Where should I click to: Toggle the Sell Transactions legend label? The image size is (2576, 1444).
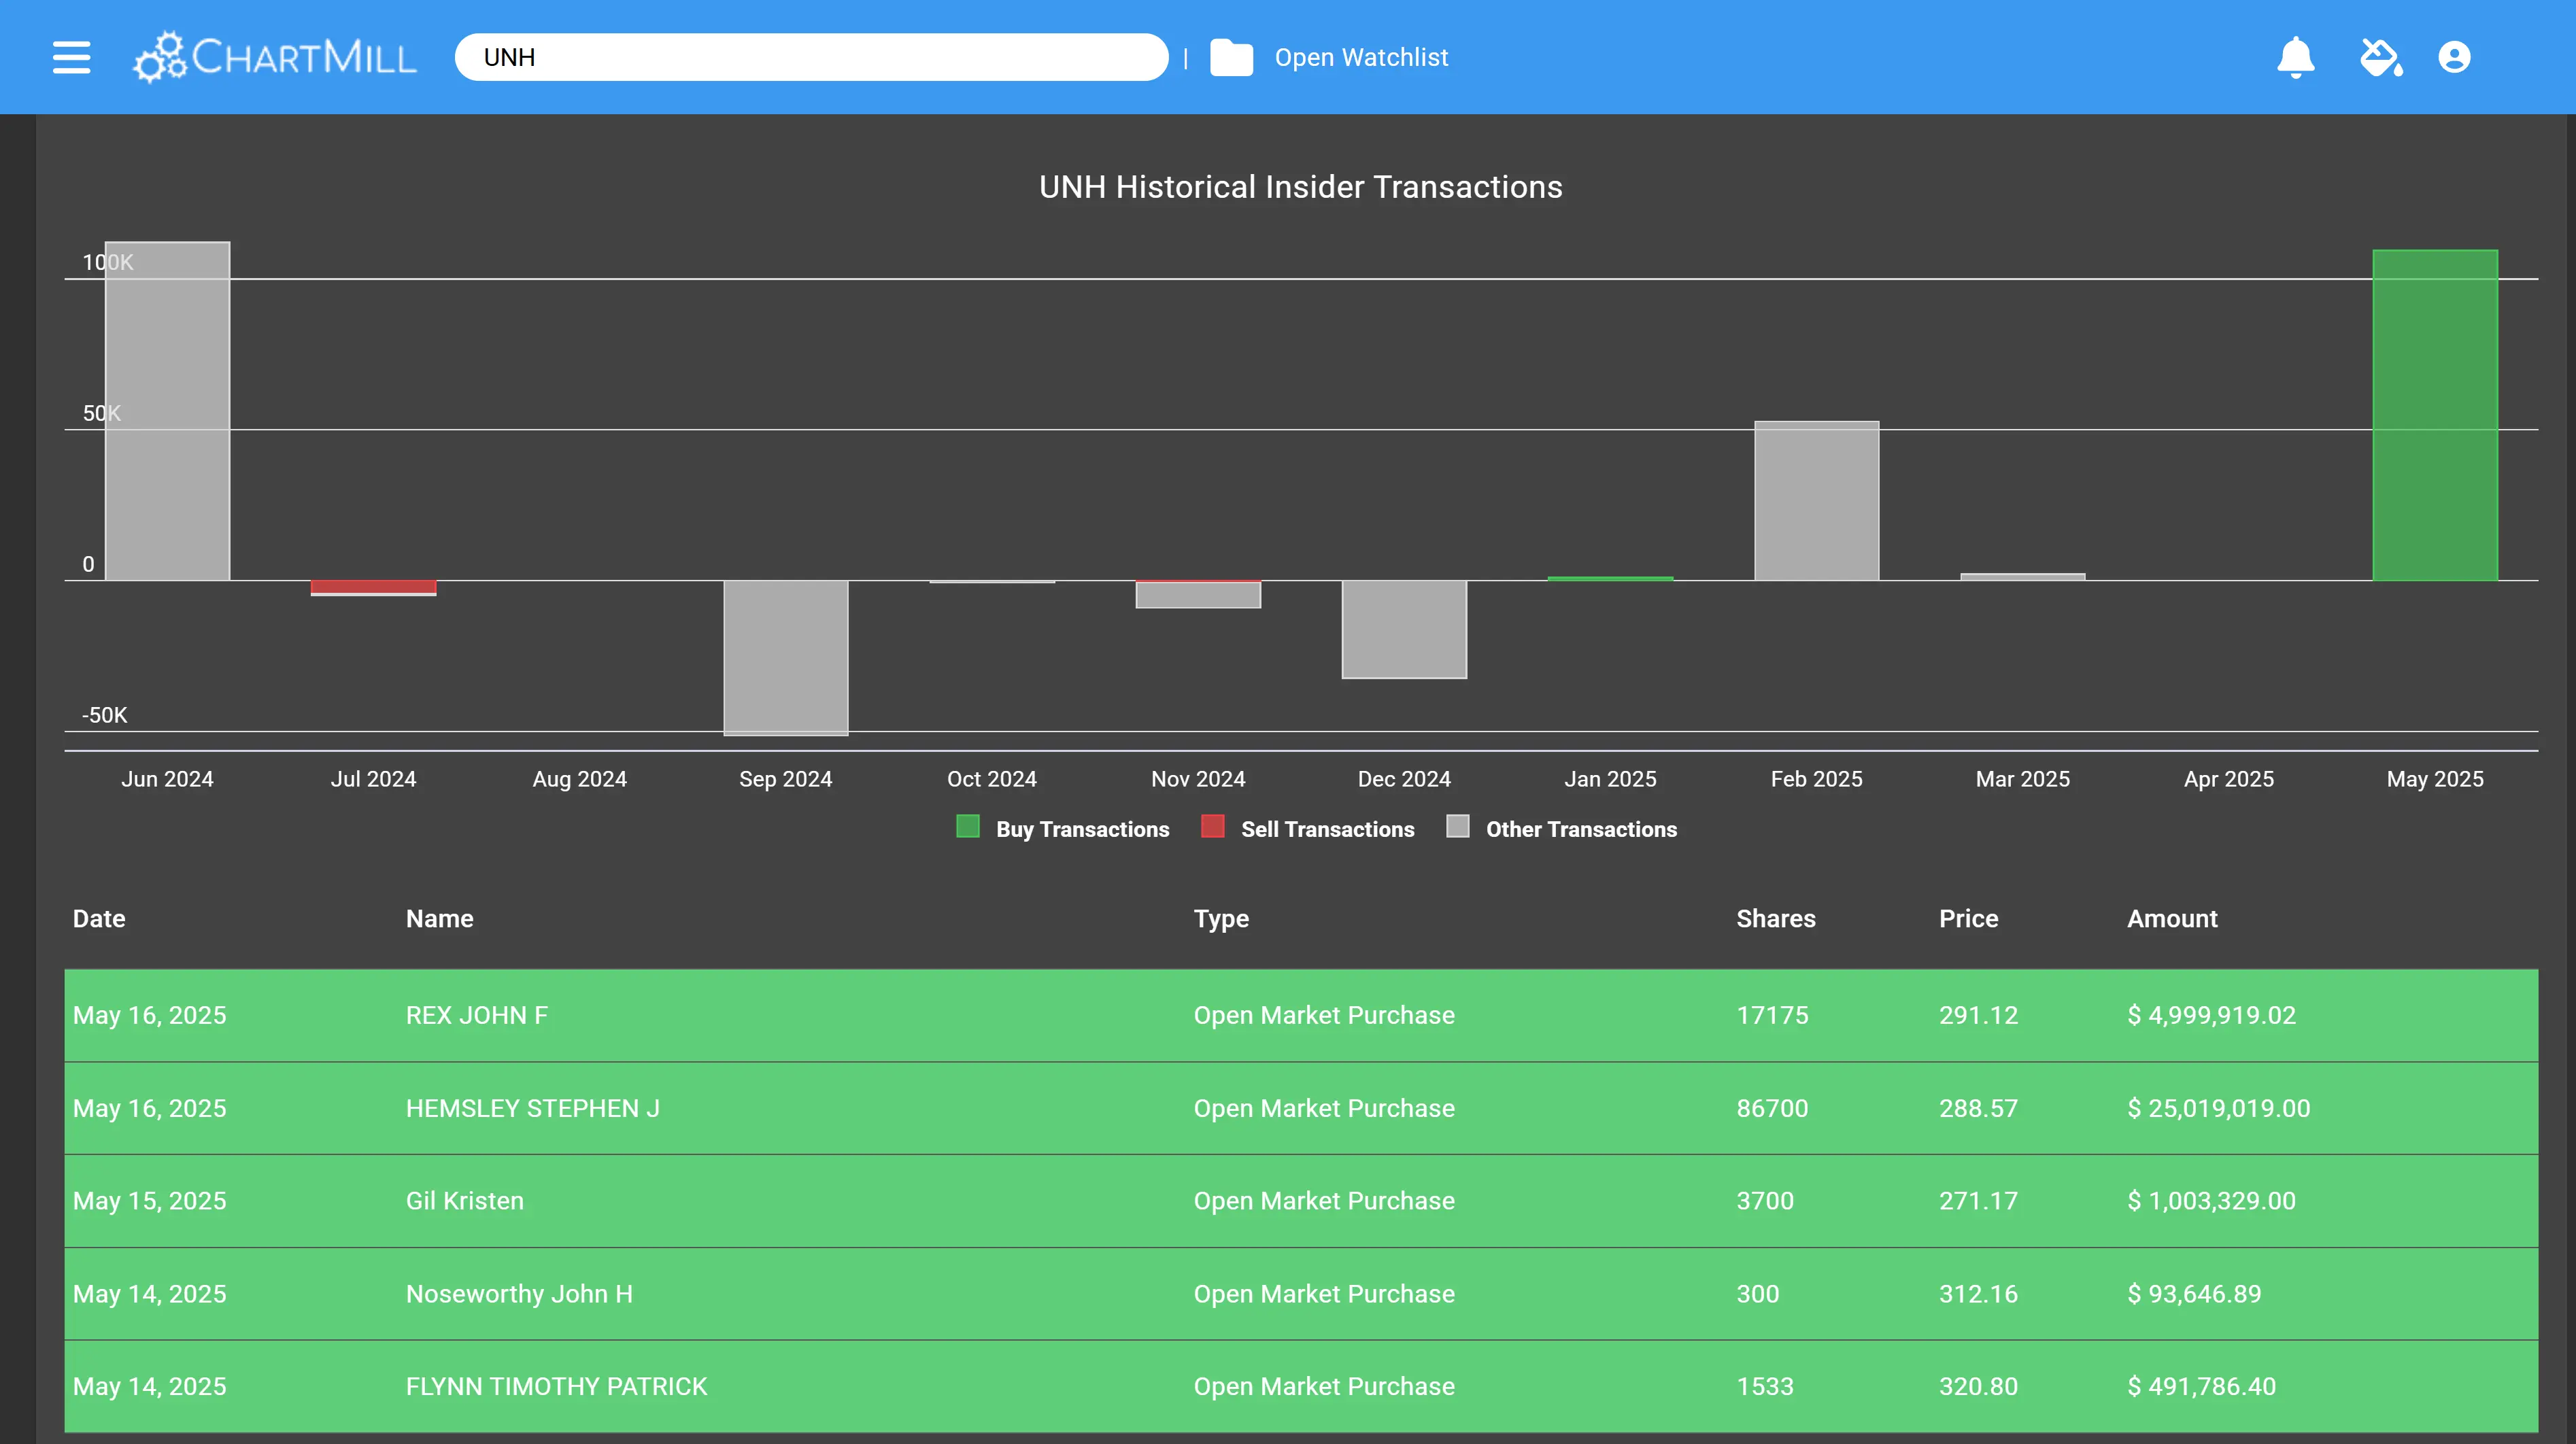tap(1327, 829)
